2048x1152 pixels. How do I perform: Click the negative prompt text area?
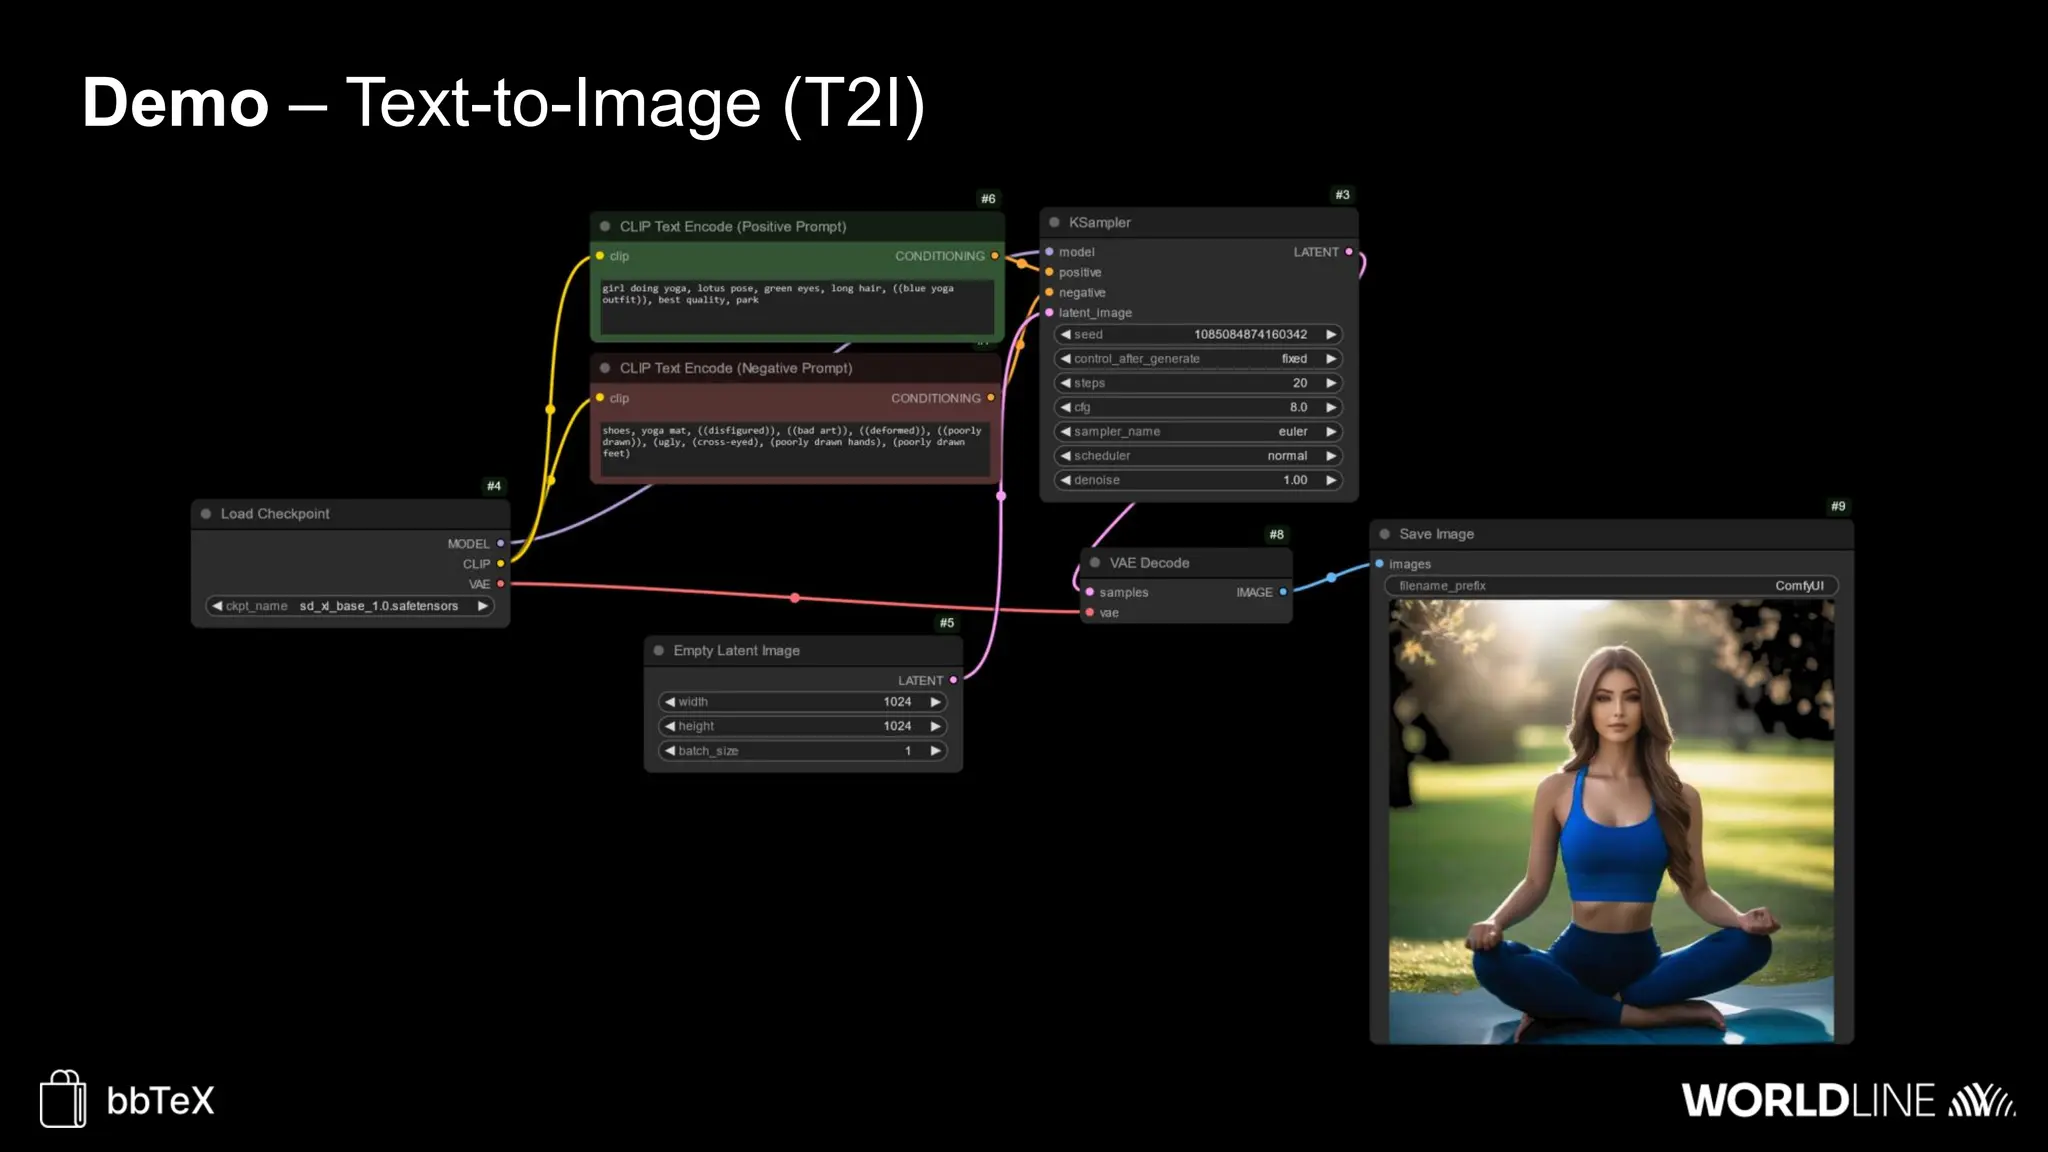796,447
